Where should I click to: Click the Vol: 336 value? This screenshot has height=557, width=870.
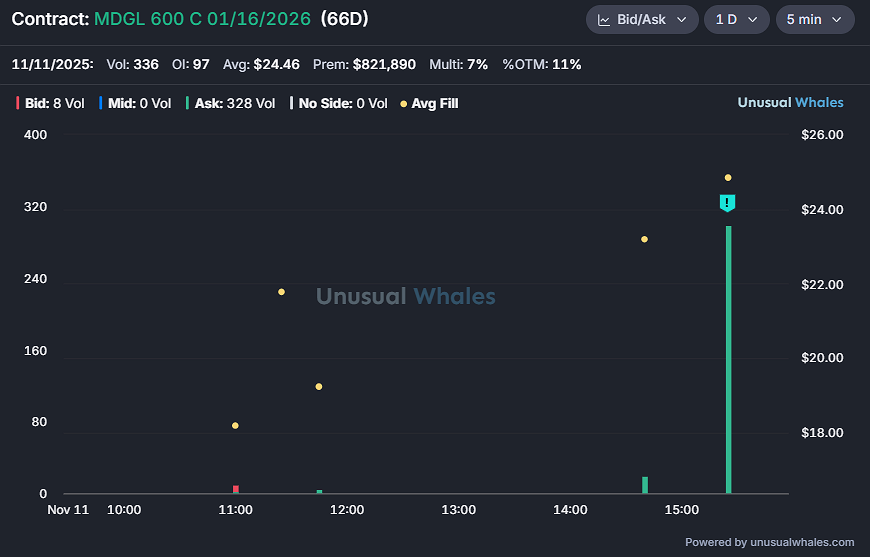[133, 64]
